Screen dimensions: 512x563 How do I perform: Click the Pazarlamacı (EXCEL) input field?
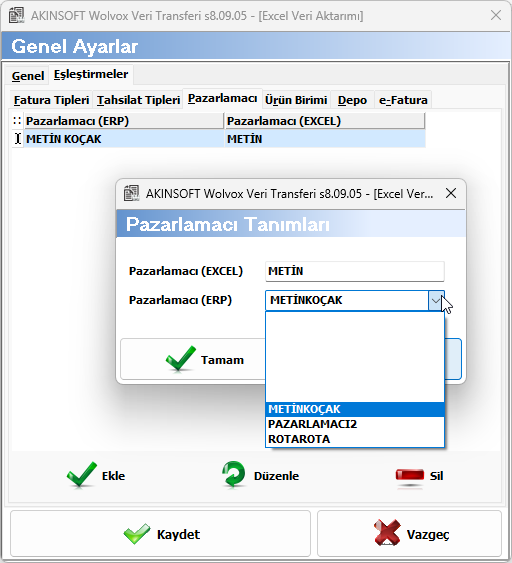tap(355, 271)
